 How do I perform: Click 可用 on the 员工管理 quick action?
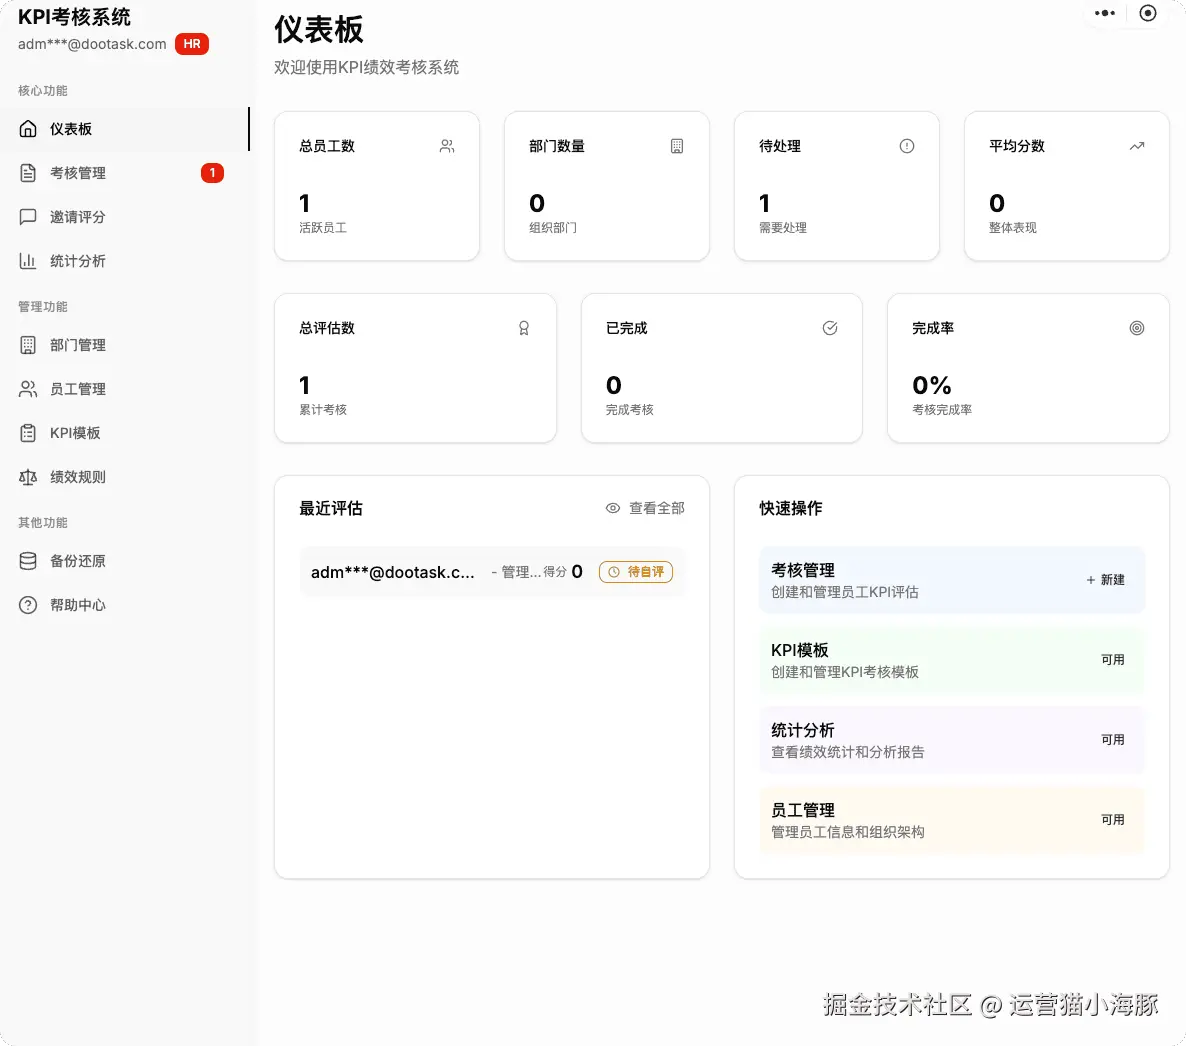[1113, 820]
